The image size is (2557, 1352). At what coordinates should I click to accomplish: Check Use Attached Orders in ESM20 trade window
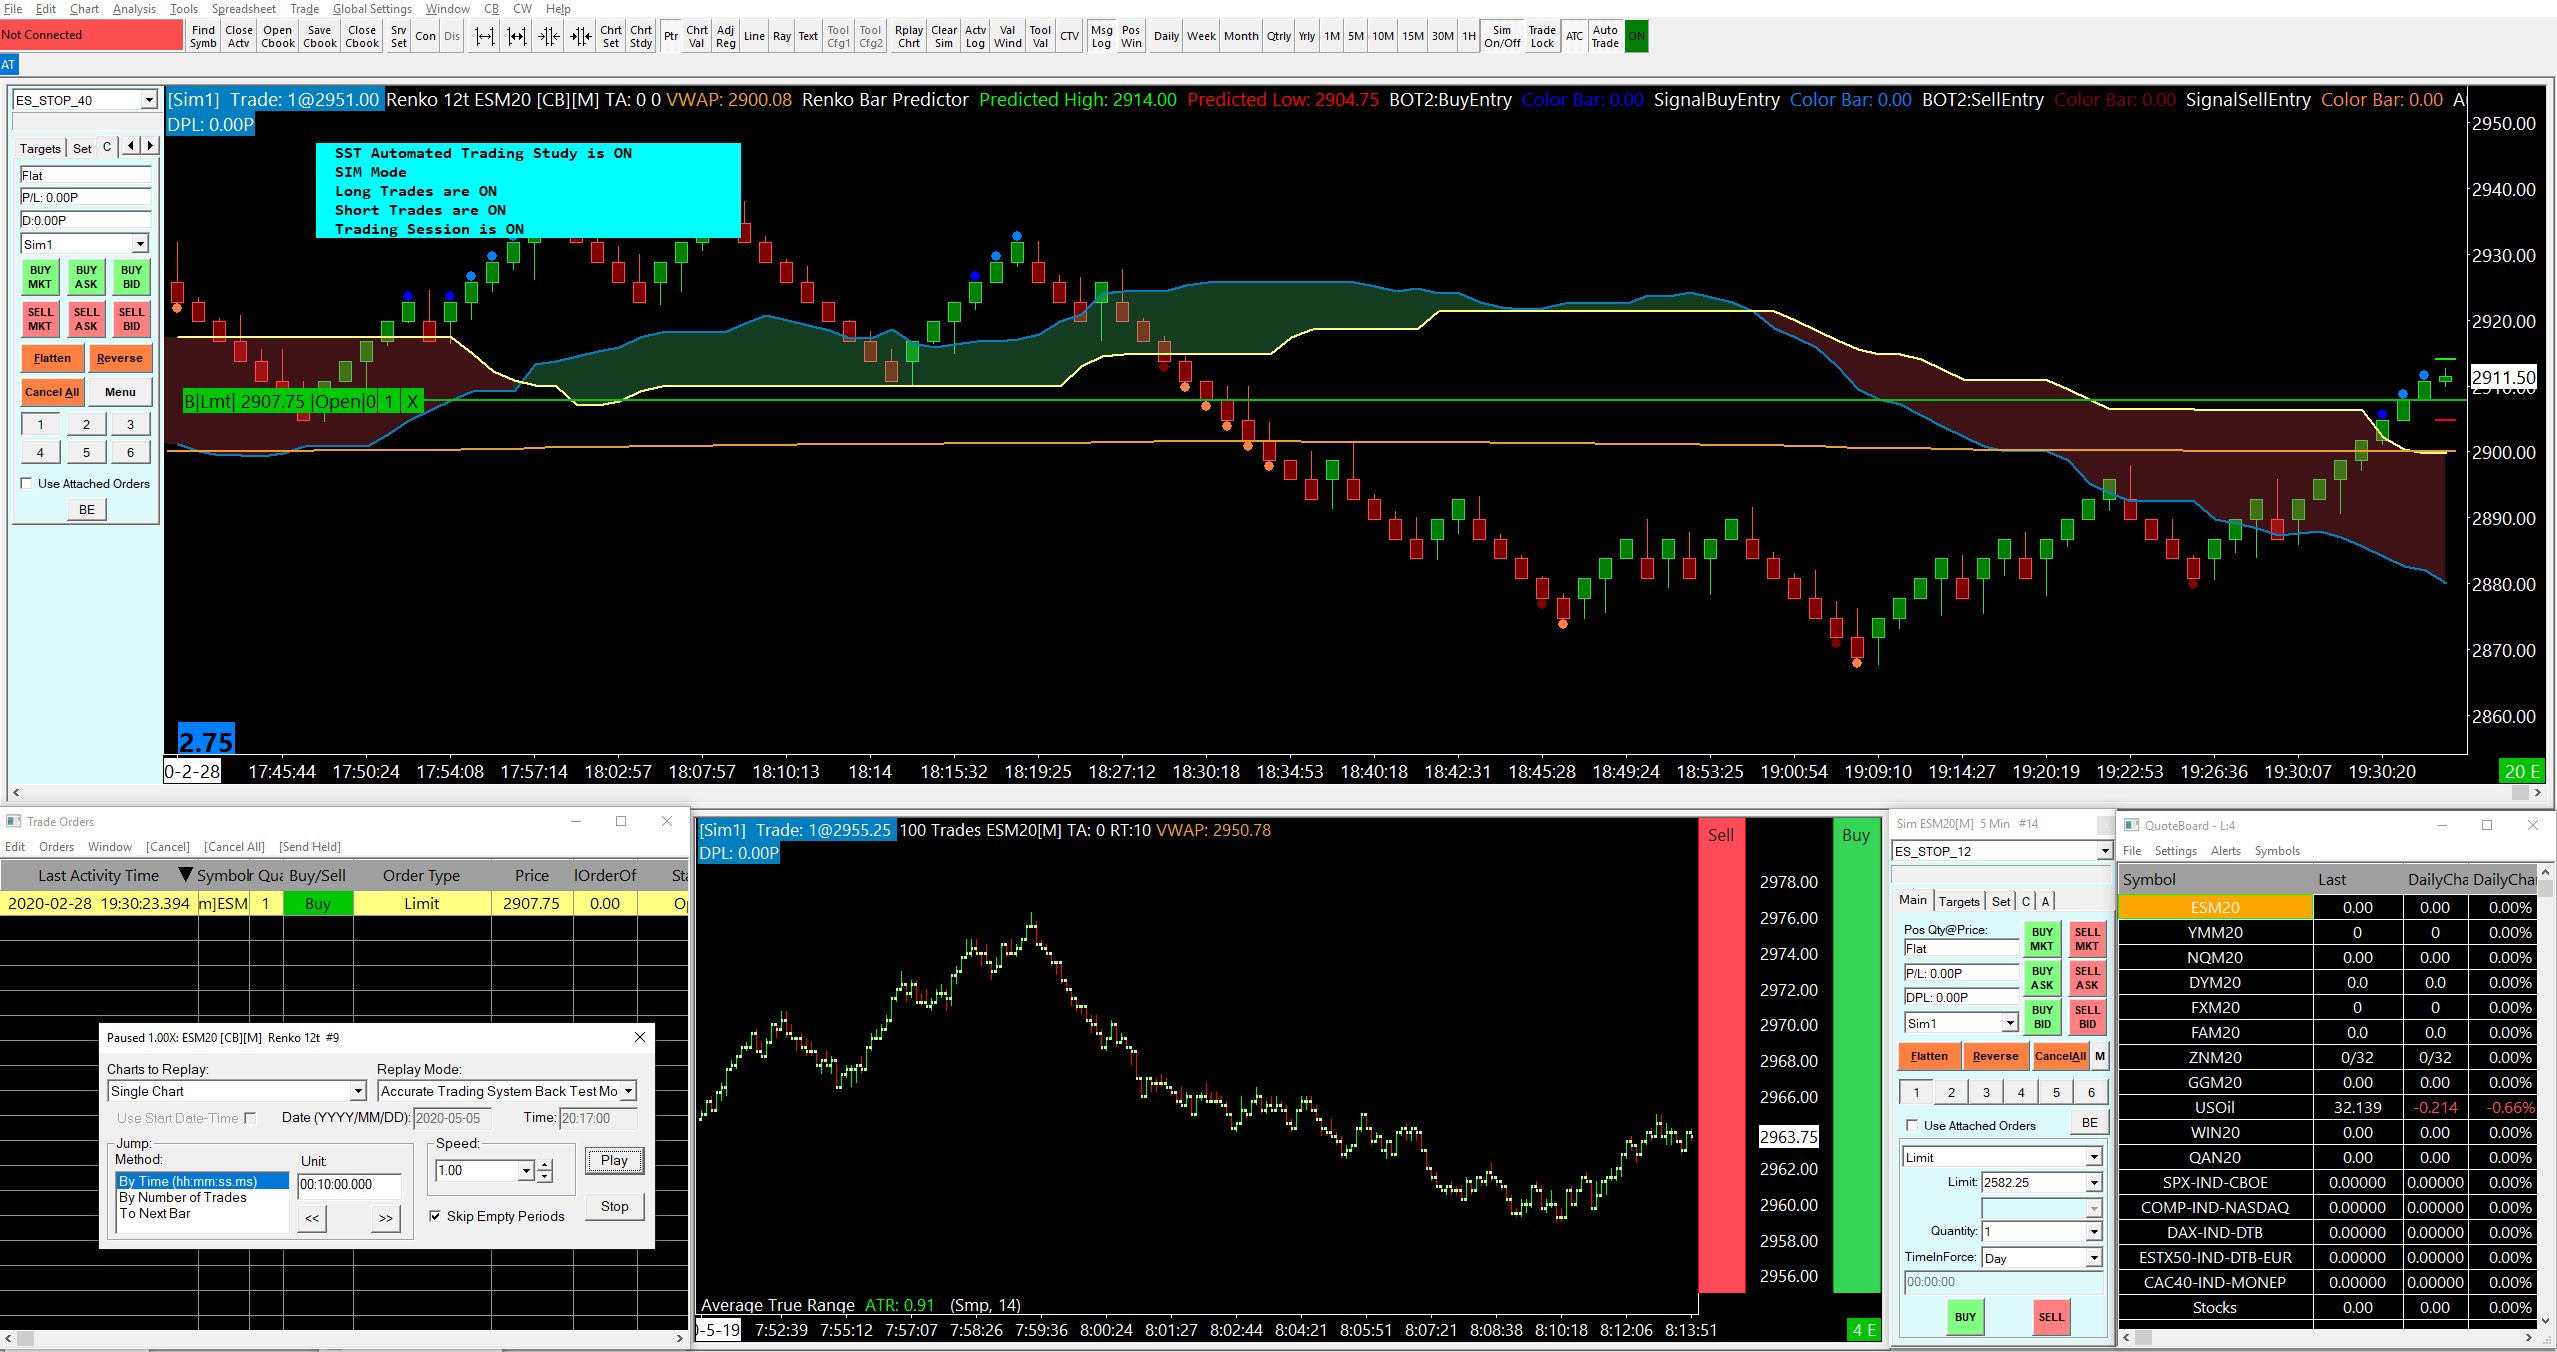1912,1125
